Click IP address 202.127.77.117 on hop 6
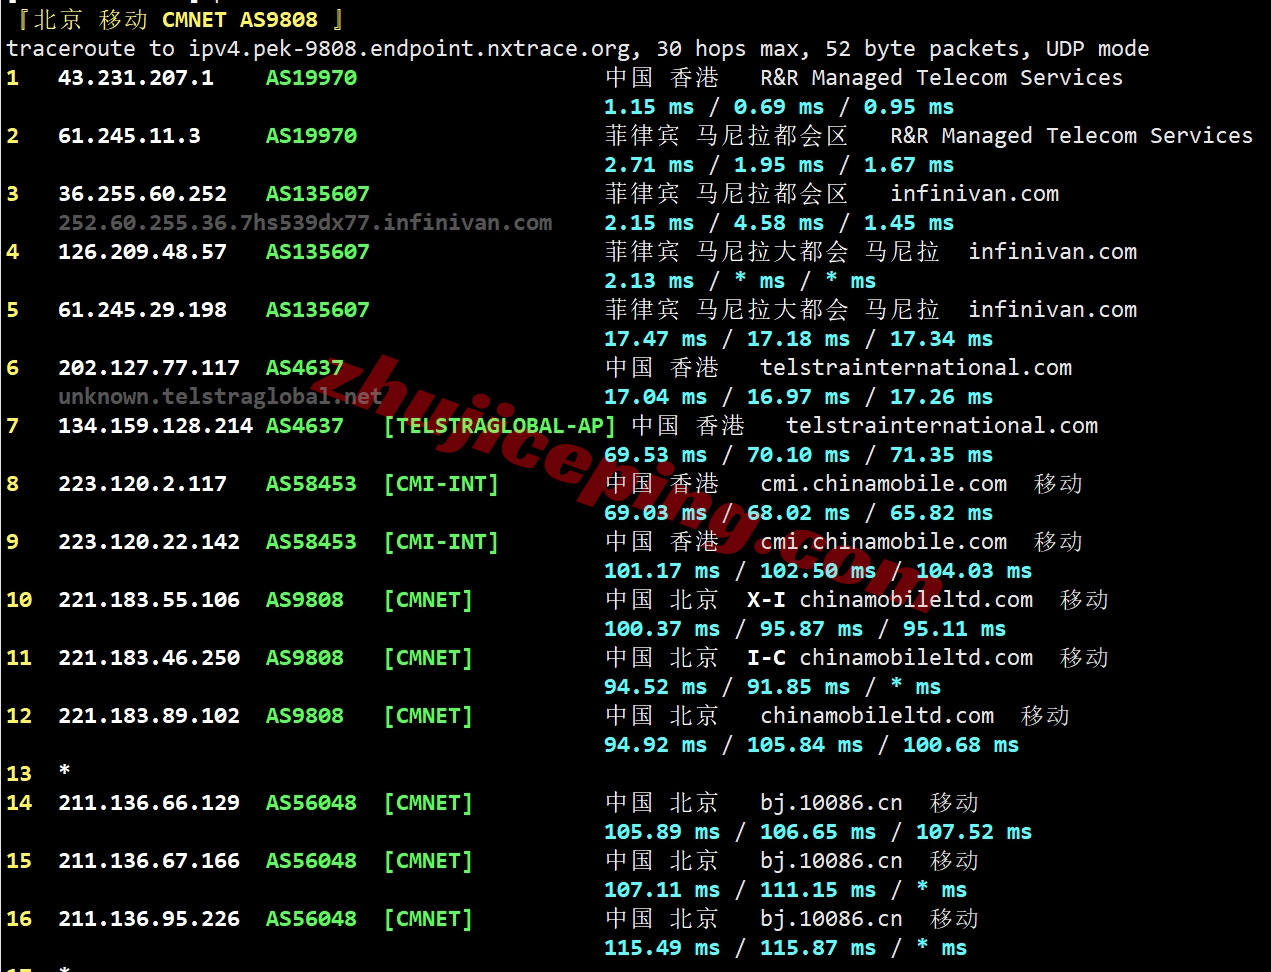The height and width of the screenshot is (972, 1271). pos(148,368)
